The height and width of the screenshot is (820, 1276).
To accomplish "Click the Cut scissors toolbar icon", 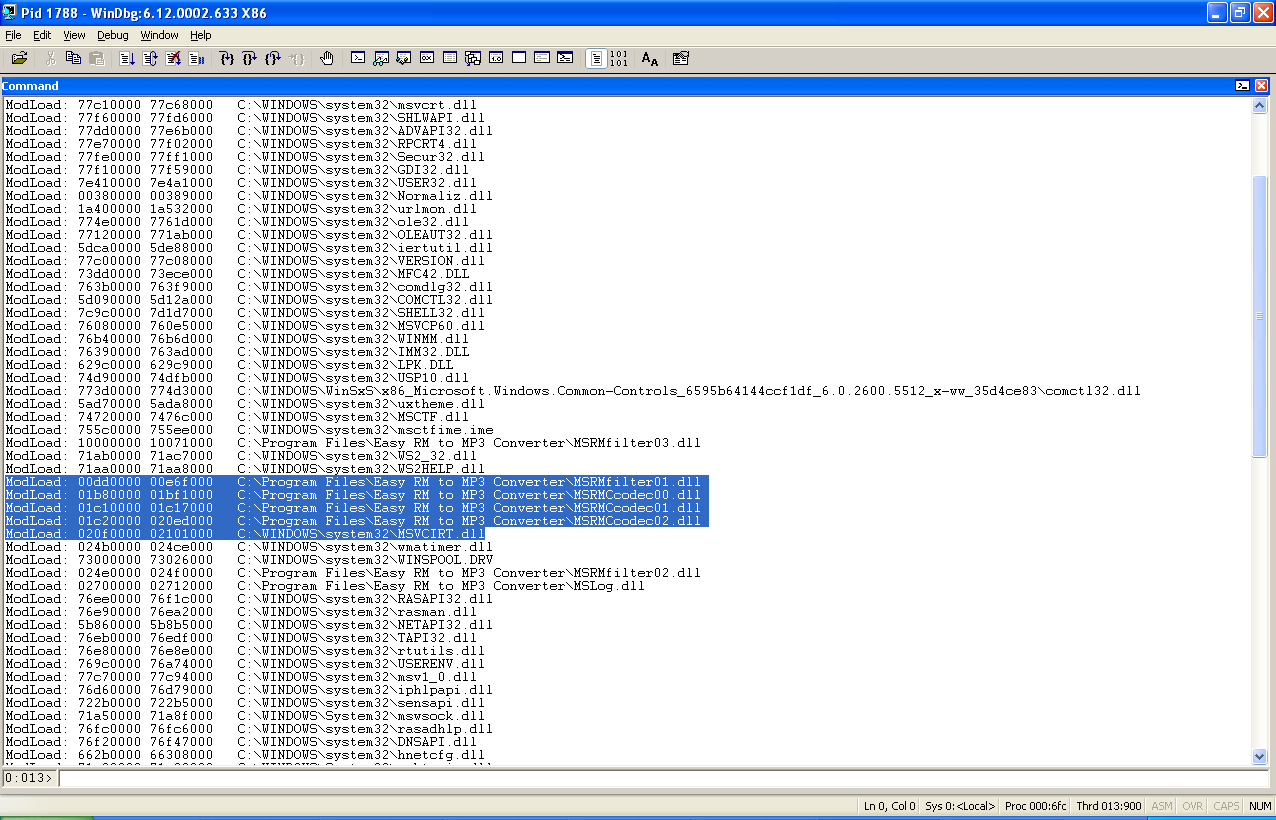I will point(50,59).
